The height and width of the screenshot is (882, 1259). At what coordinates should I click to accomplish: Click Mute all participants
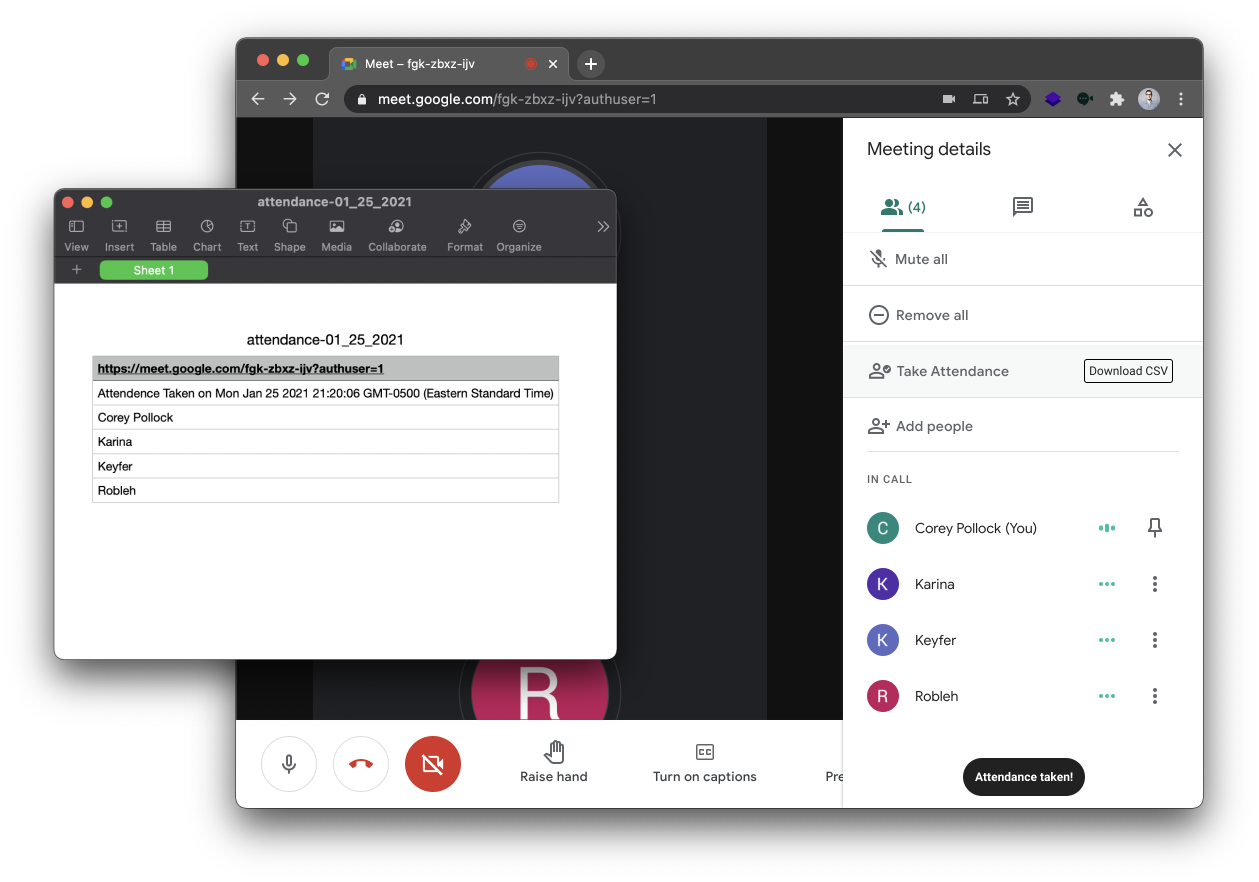(x=908, y=259)
